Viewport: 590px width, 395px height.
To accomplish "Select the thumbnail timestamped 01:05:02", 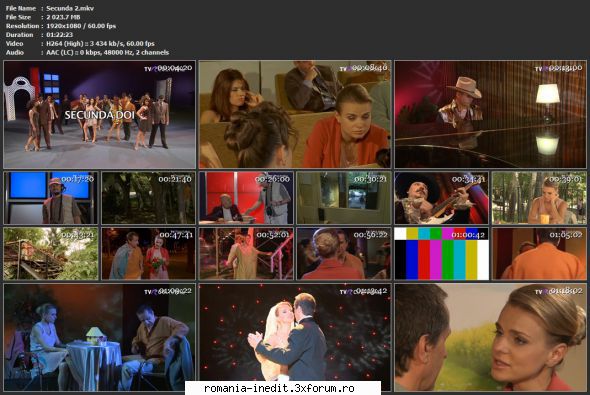I will [x=539, y=254].
